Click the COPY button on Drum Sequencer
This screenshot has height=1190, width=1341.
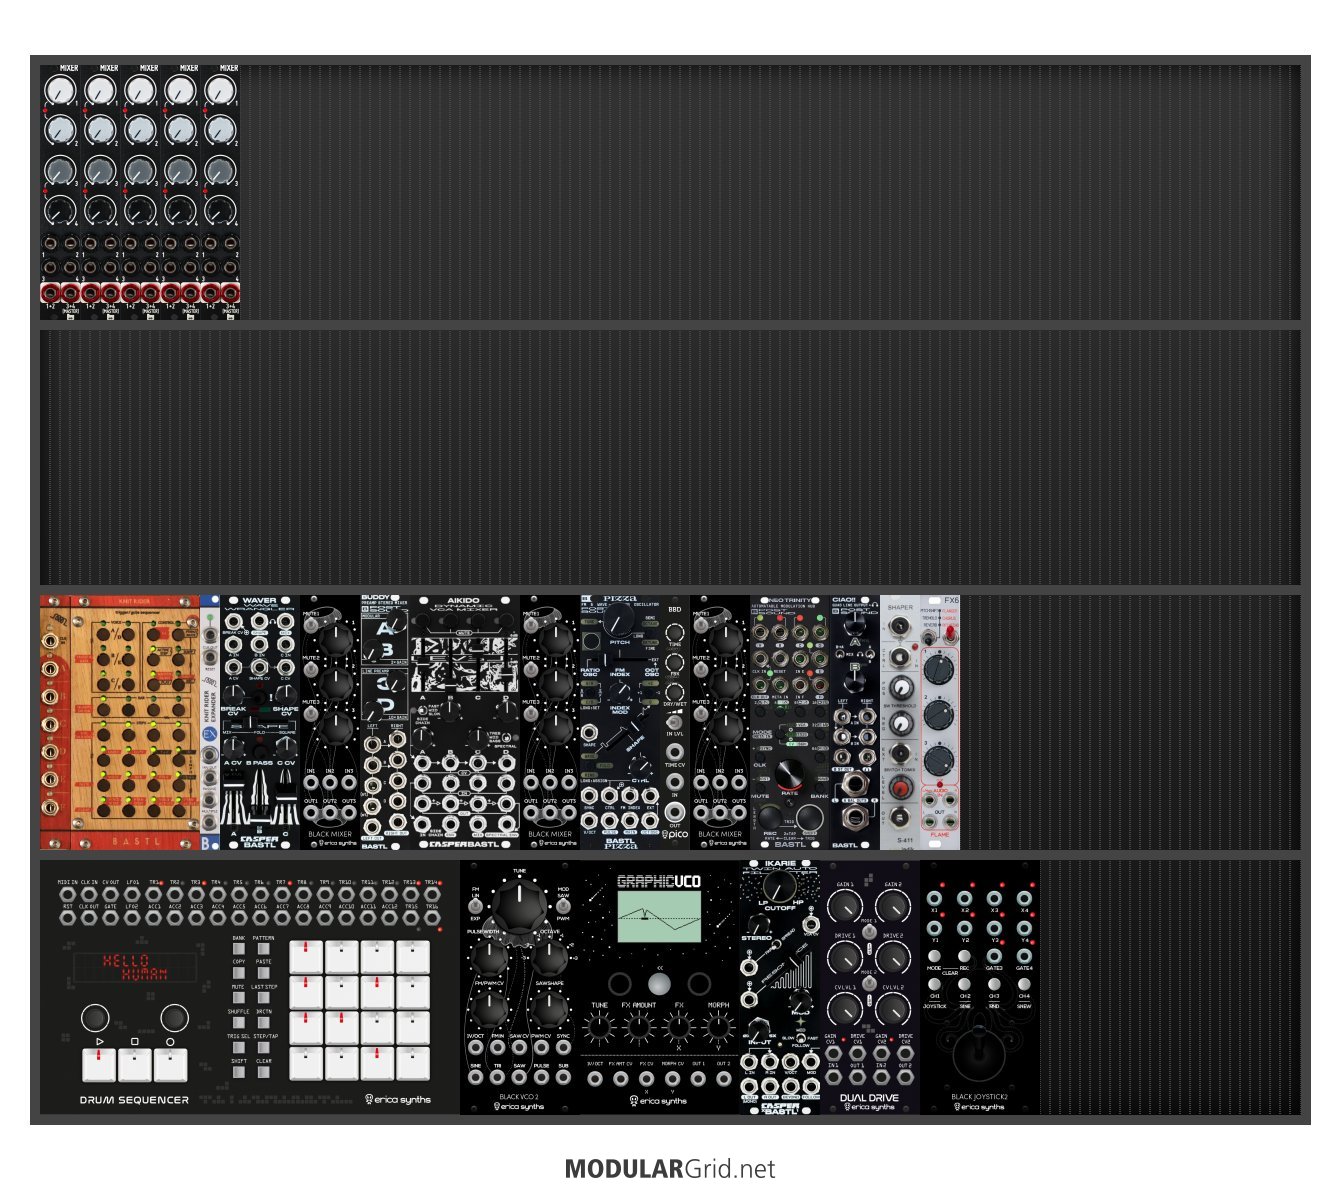[239, 972]
